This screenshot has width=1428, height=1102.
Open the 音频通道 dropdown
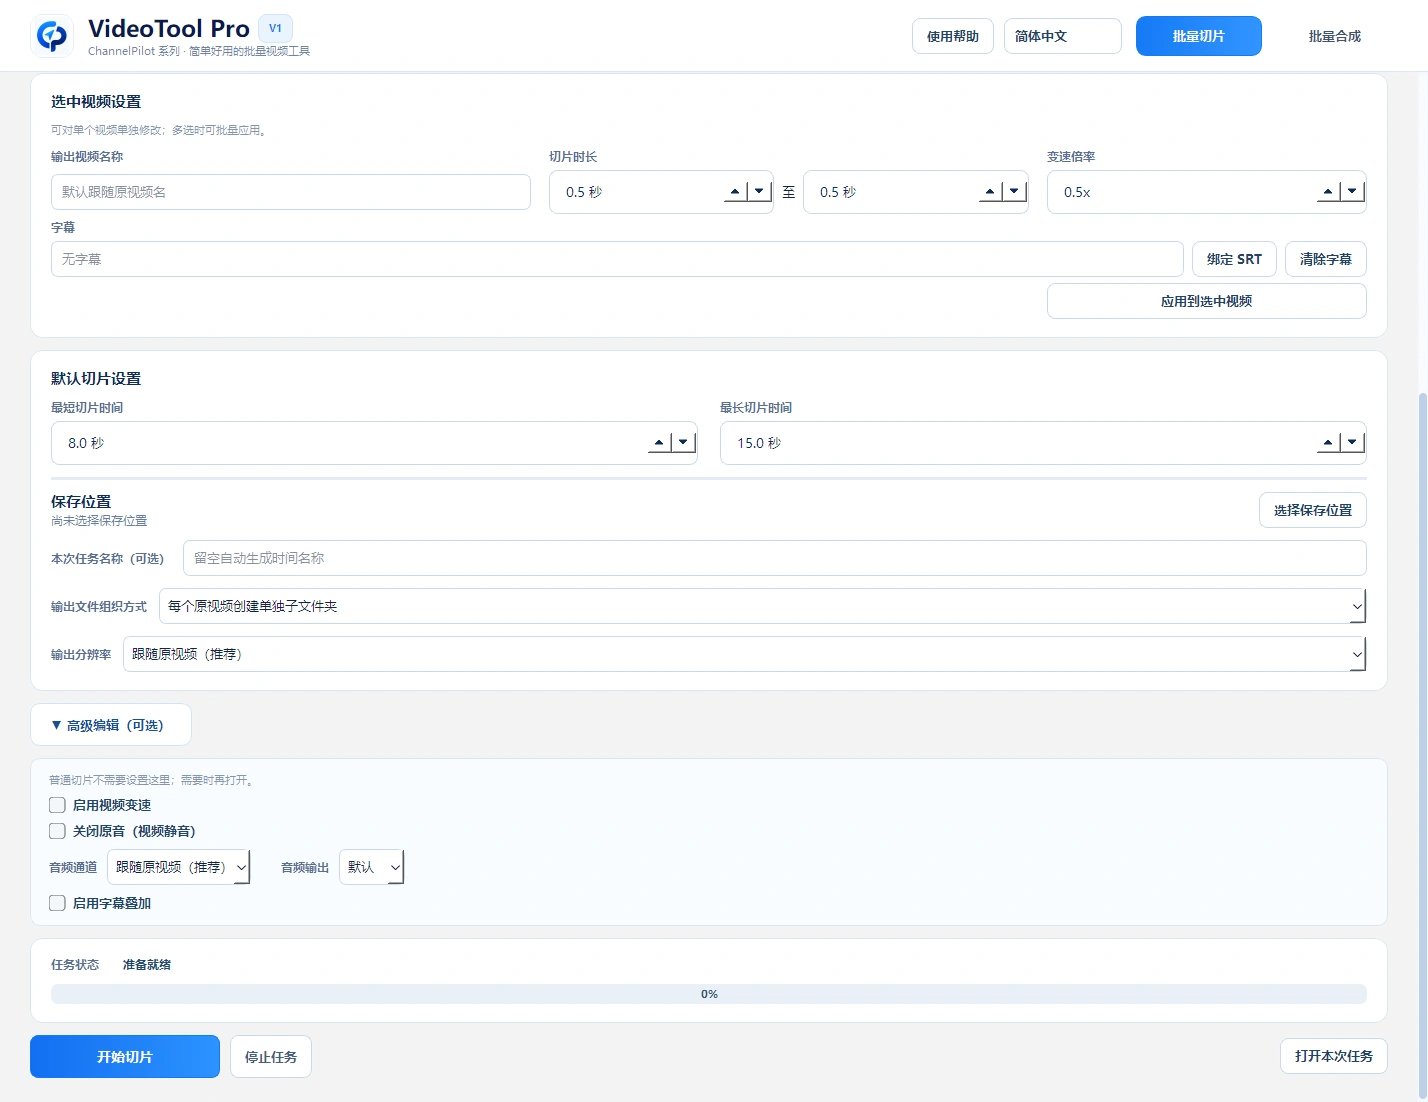(x=178, y=867)
